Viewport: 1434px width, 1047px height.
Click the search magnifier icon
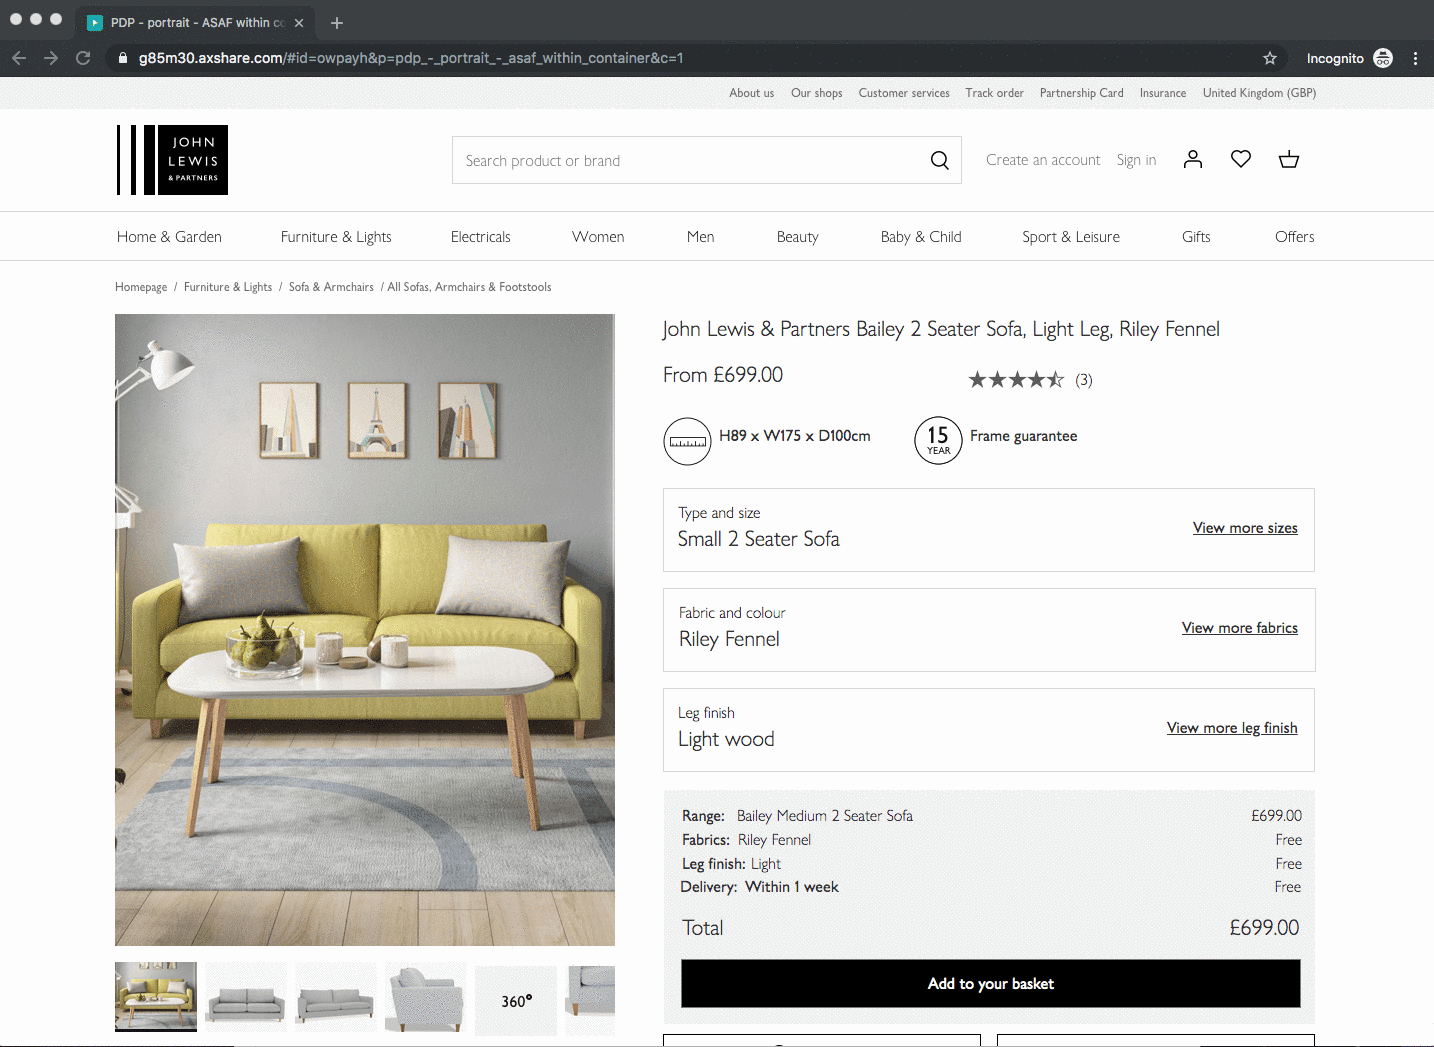939,160
